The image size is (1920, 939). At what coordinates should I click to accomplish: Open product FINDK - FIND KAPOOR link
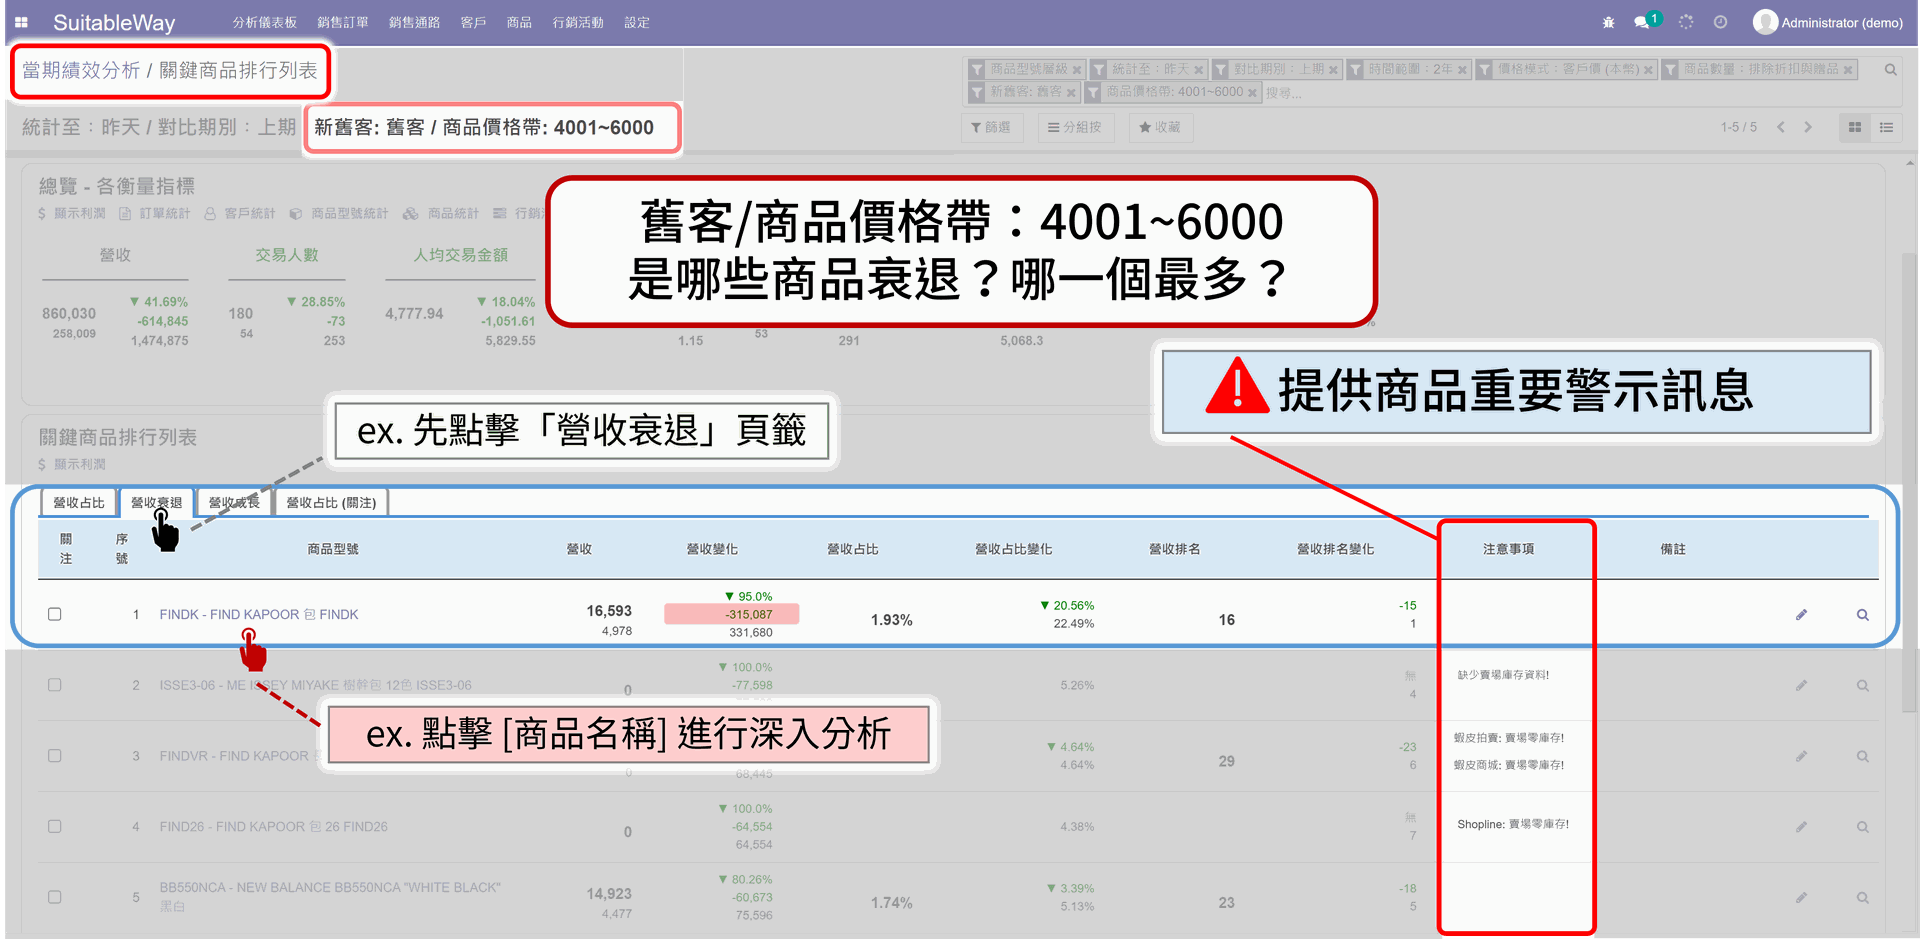(x=259, y=614)
